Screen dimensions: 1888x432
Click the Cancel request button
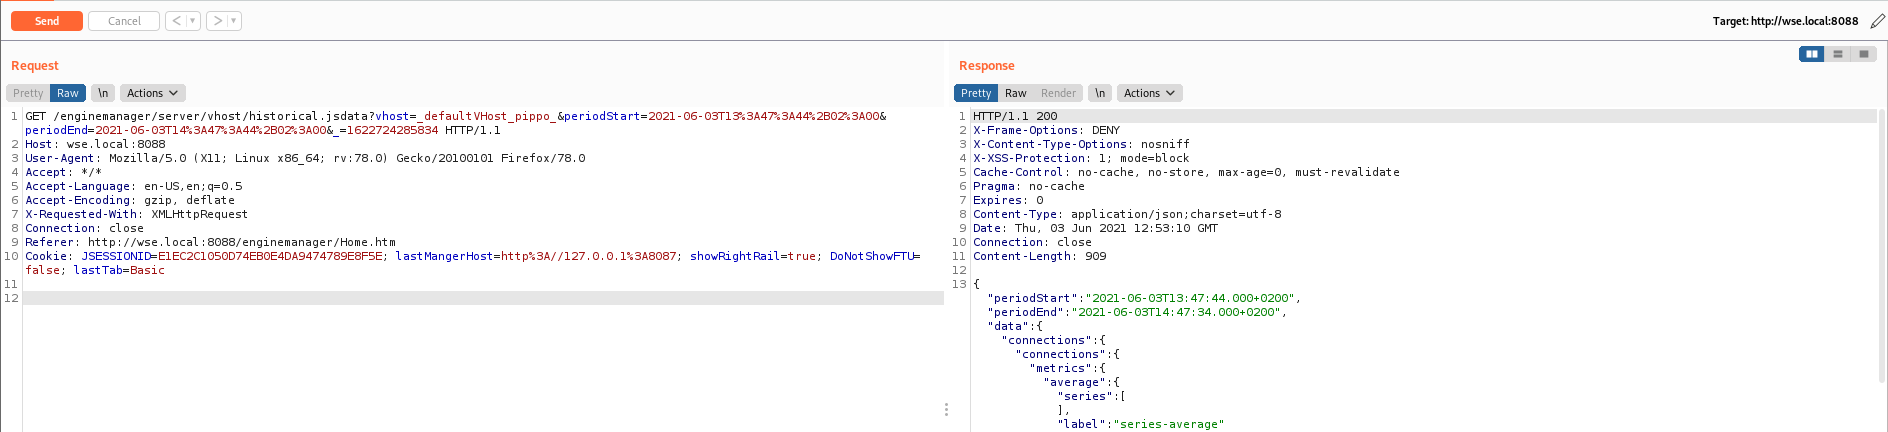click(124, 21)
